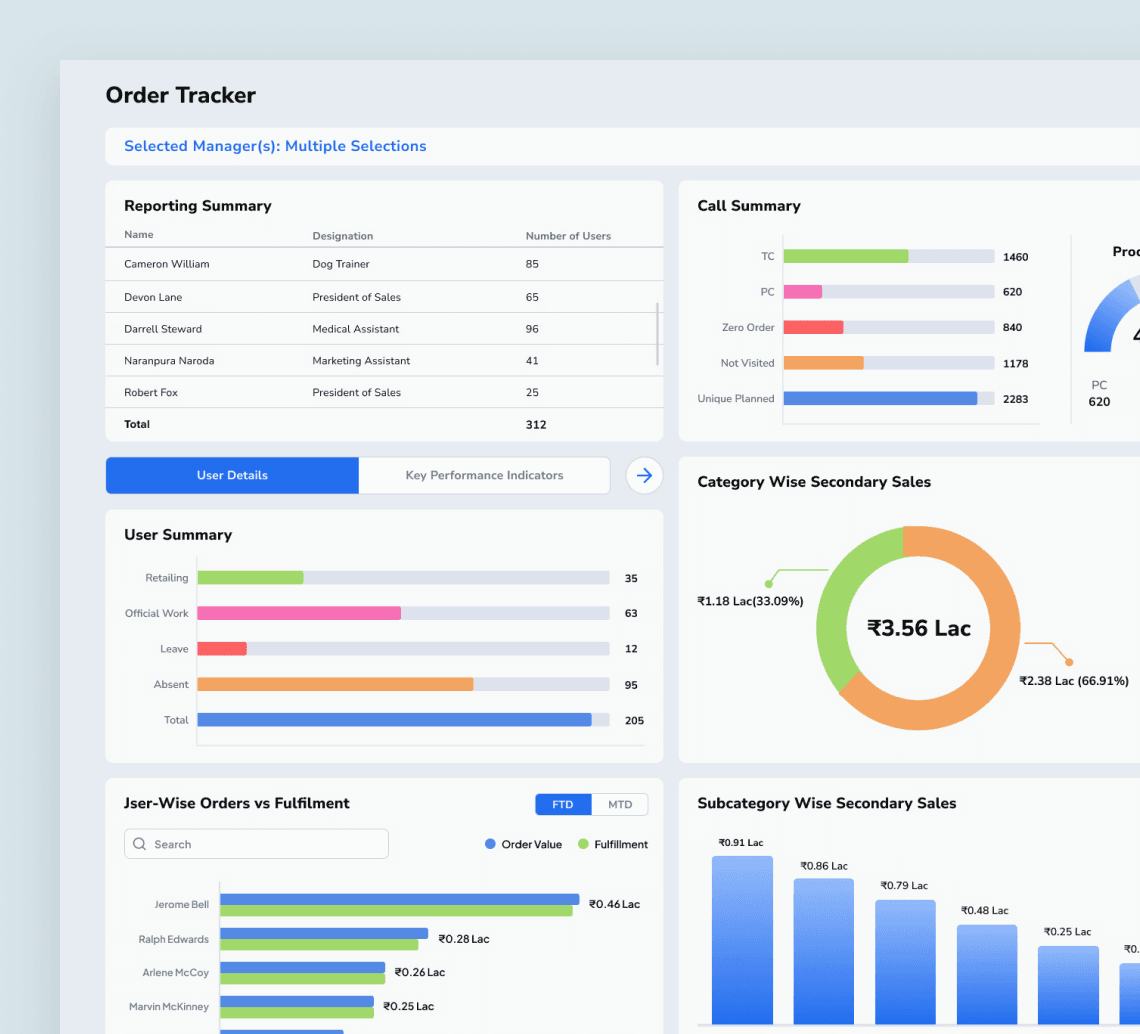Click the PC pink bar in Call Summary
Viewport: 1140px width, 1034px height.
coord(803,292)
